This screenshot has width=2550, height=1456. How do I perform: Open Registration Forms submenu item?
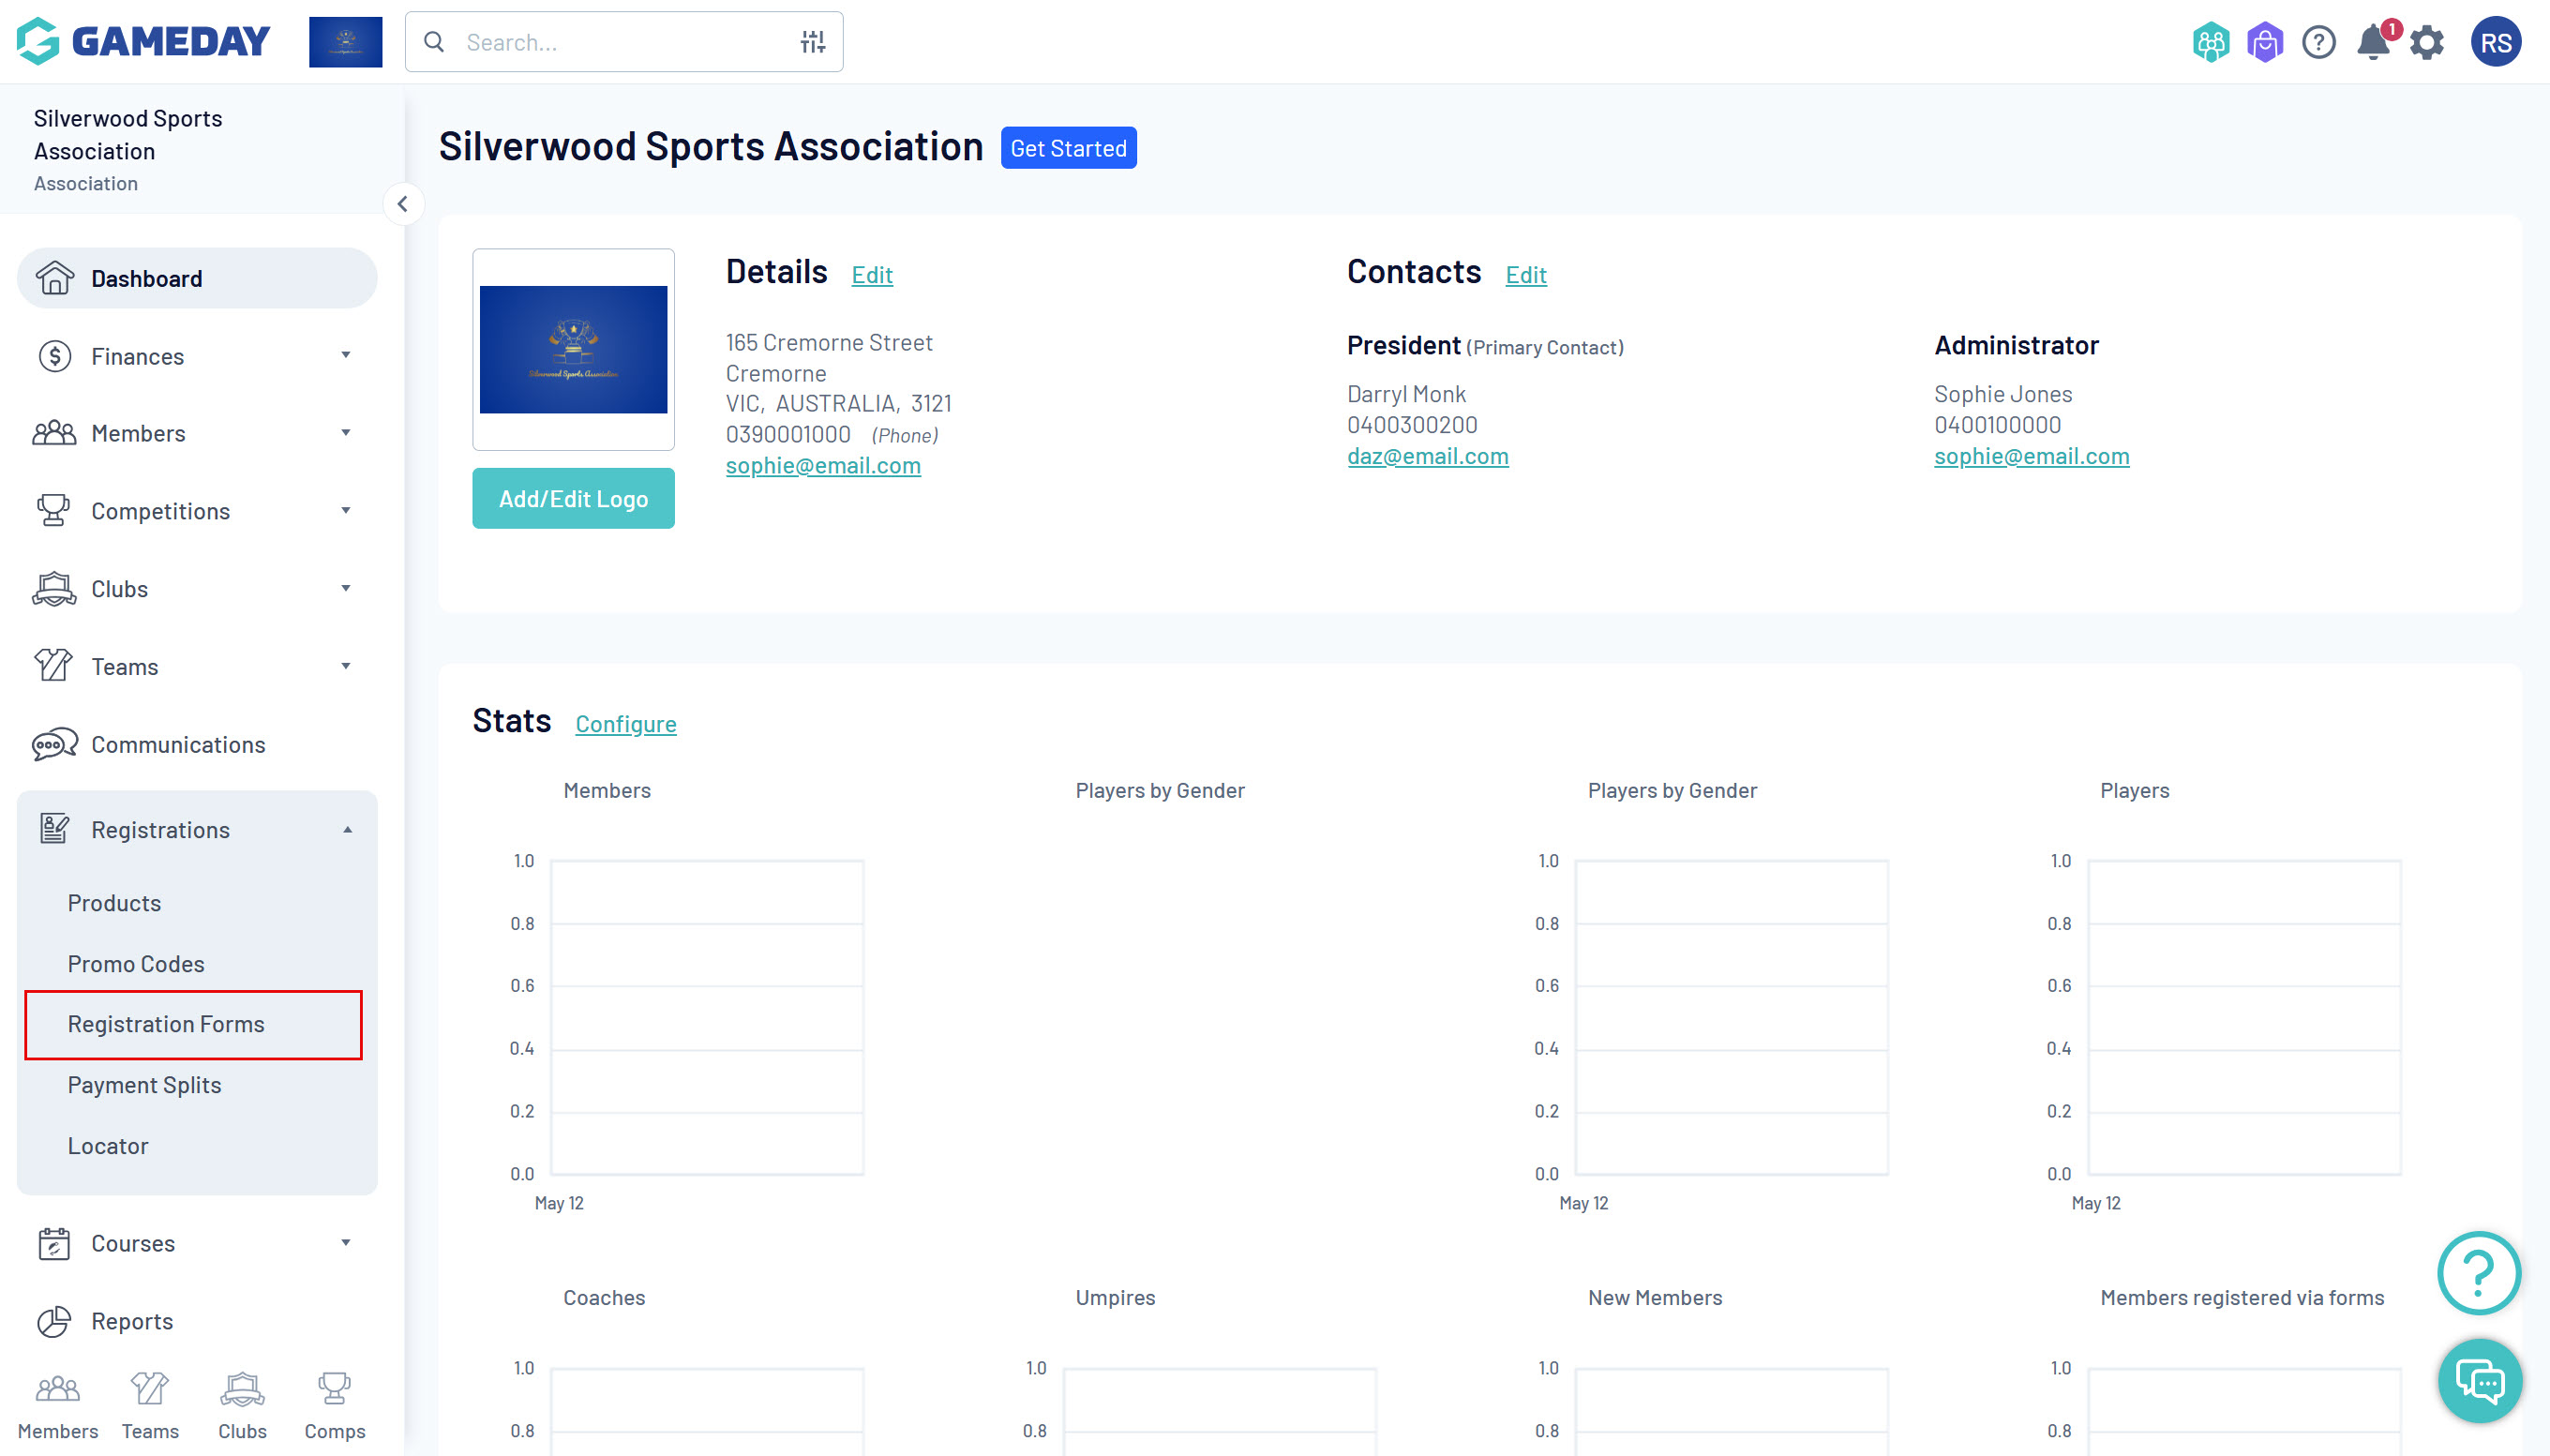(x=166, y=1024)
